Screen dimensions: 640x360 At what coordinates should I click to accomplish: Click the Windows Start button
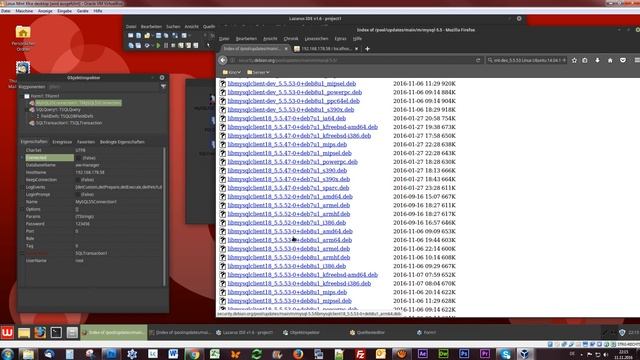point(7,353)
